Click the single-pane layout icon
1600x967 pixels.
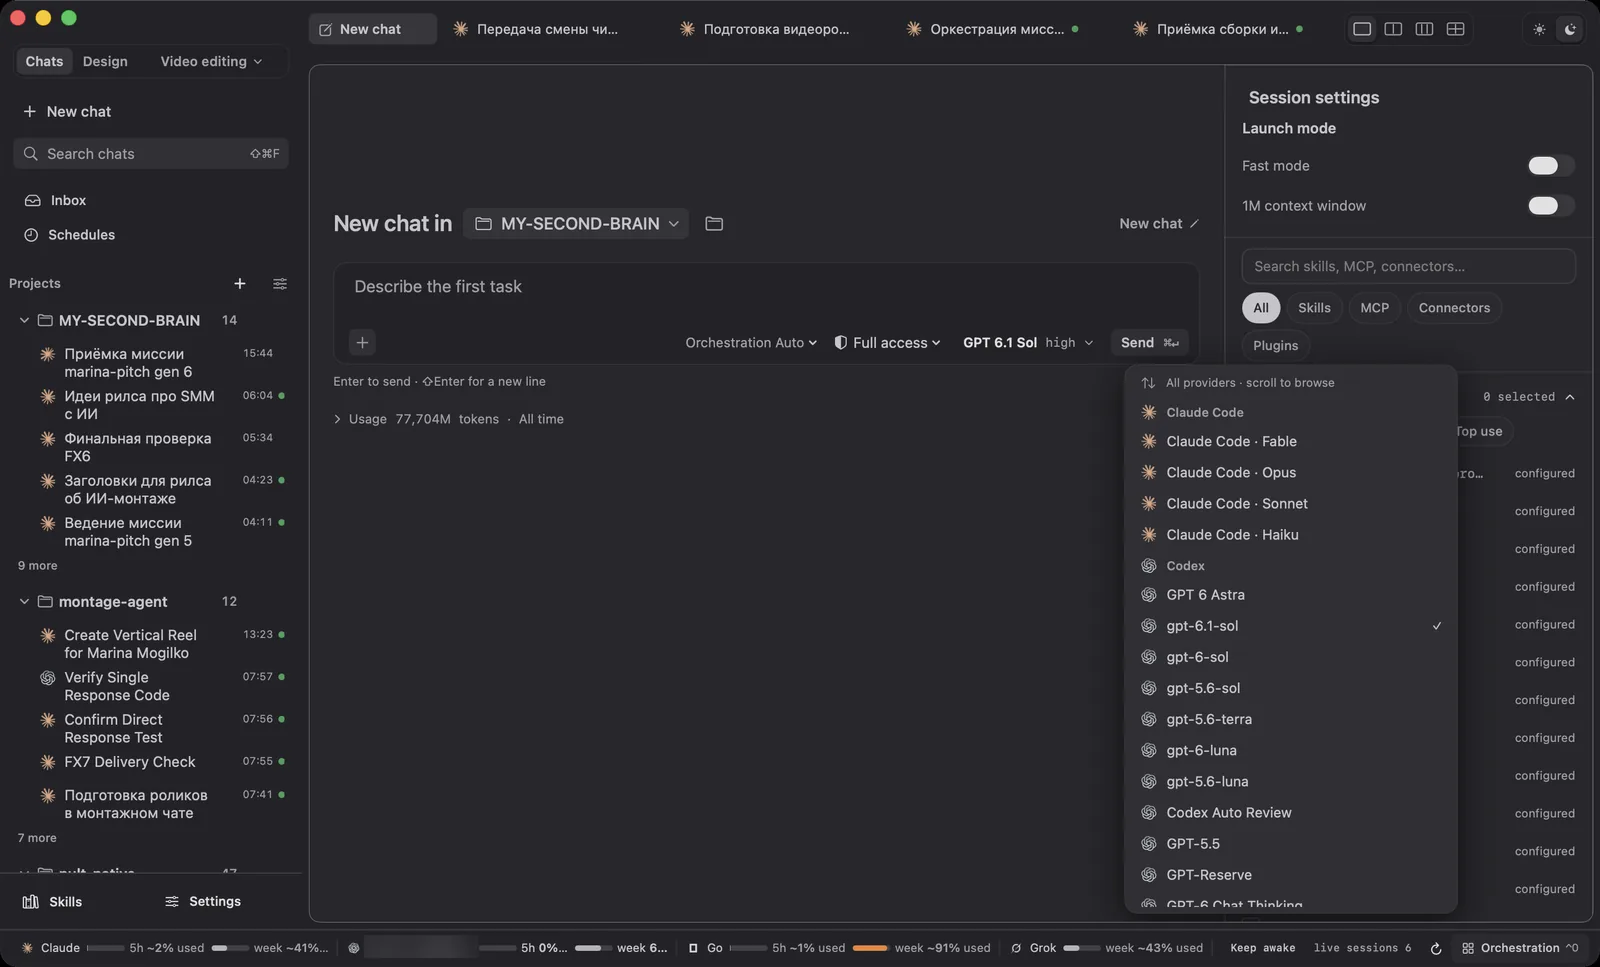1362,29
